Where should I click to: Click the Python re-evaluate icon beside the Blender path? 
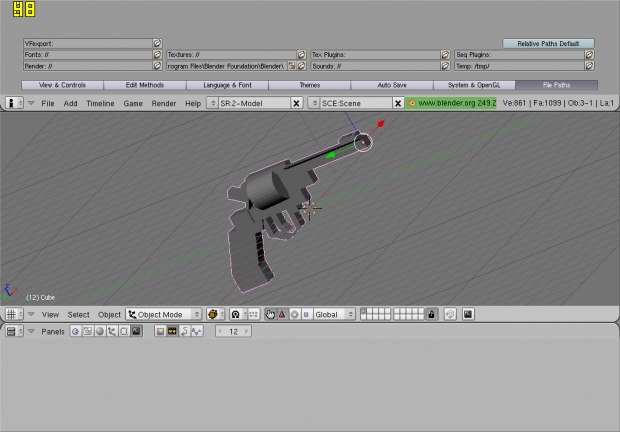tap(292, 66)
